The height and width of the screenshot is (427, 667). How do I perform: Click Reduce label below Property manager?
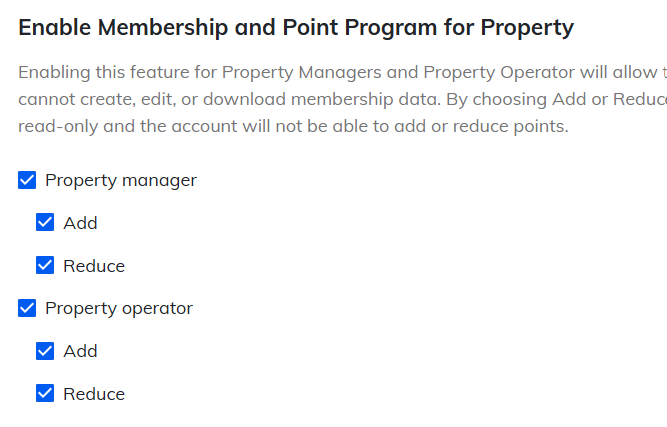coord(94,266)
